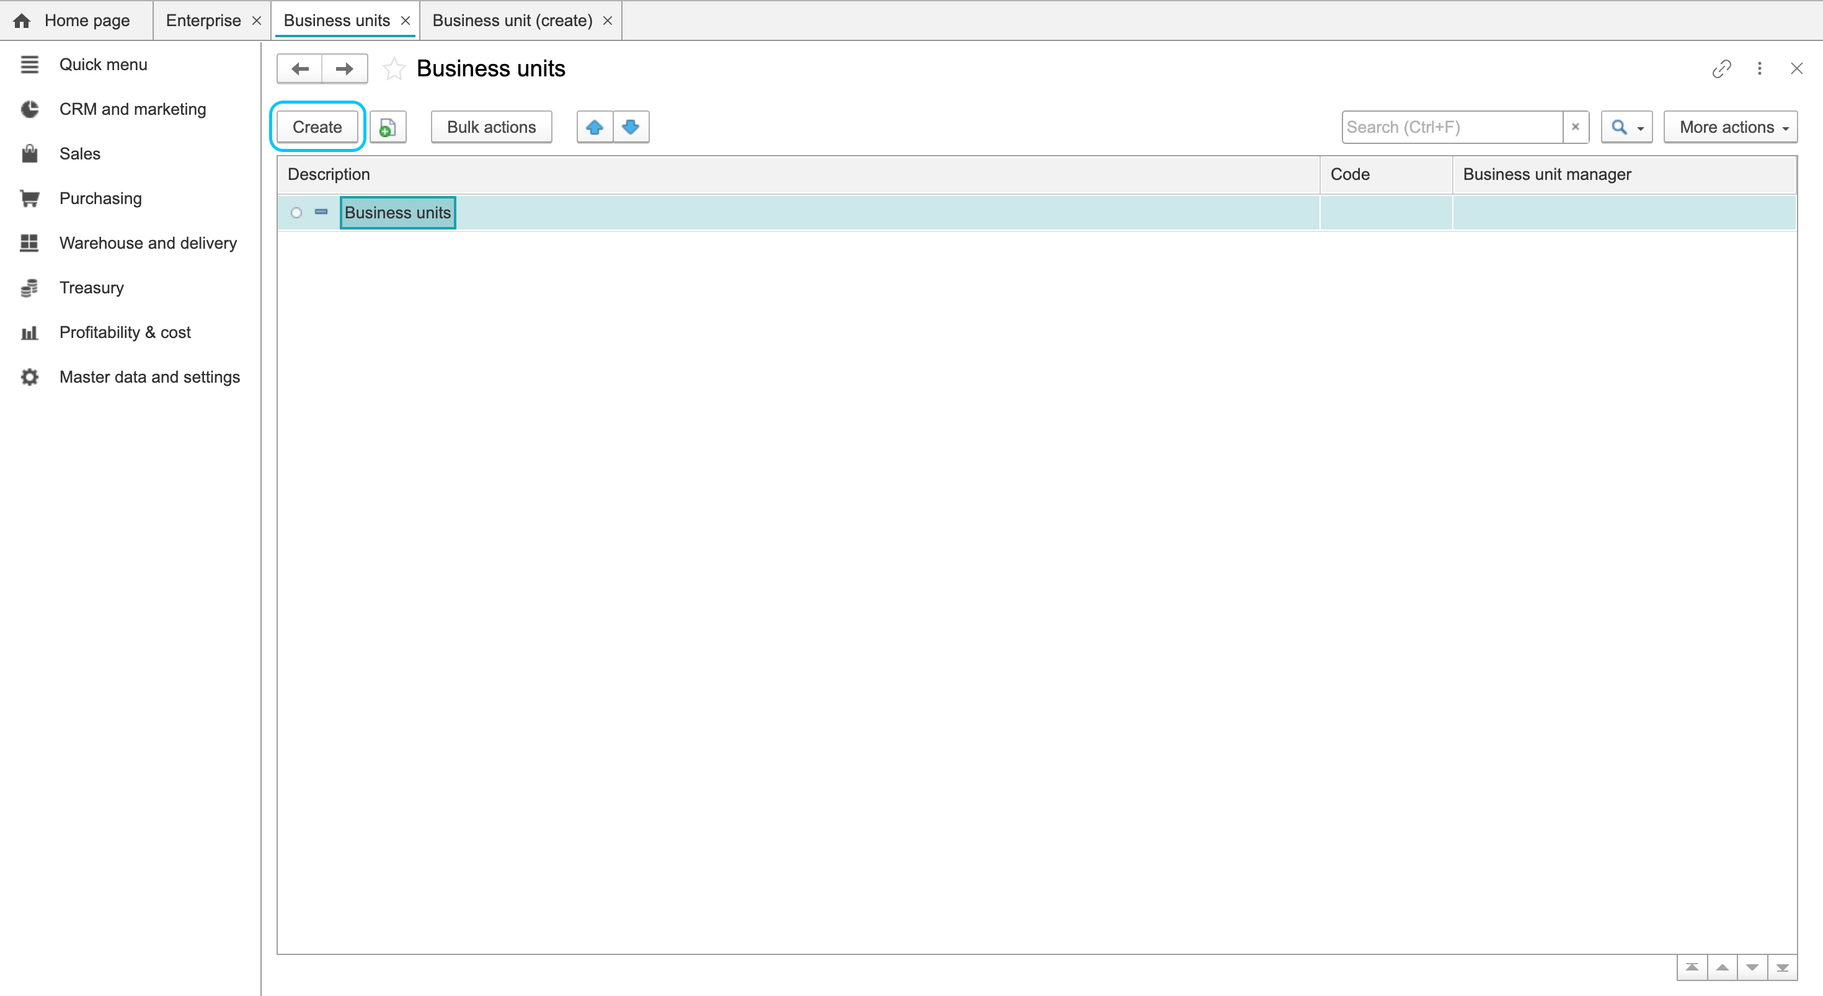Jump to the first list item
Viewport: 1823px width, 996px height.
point(1692,967)
